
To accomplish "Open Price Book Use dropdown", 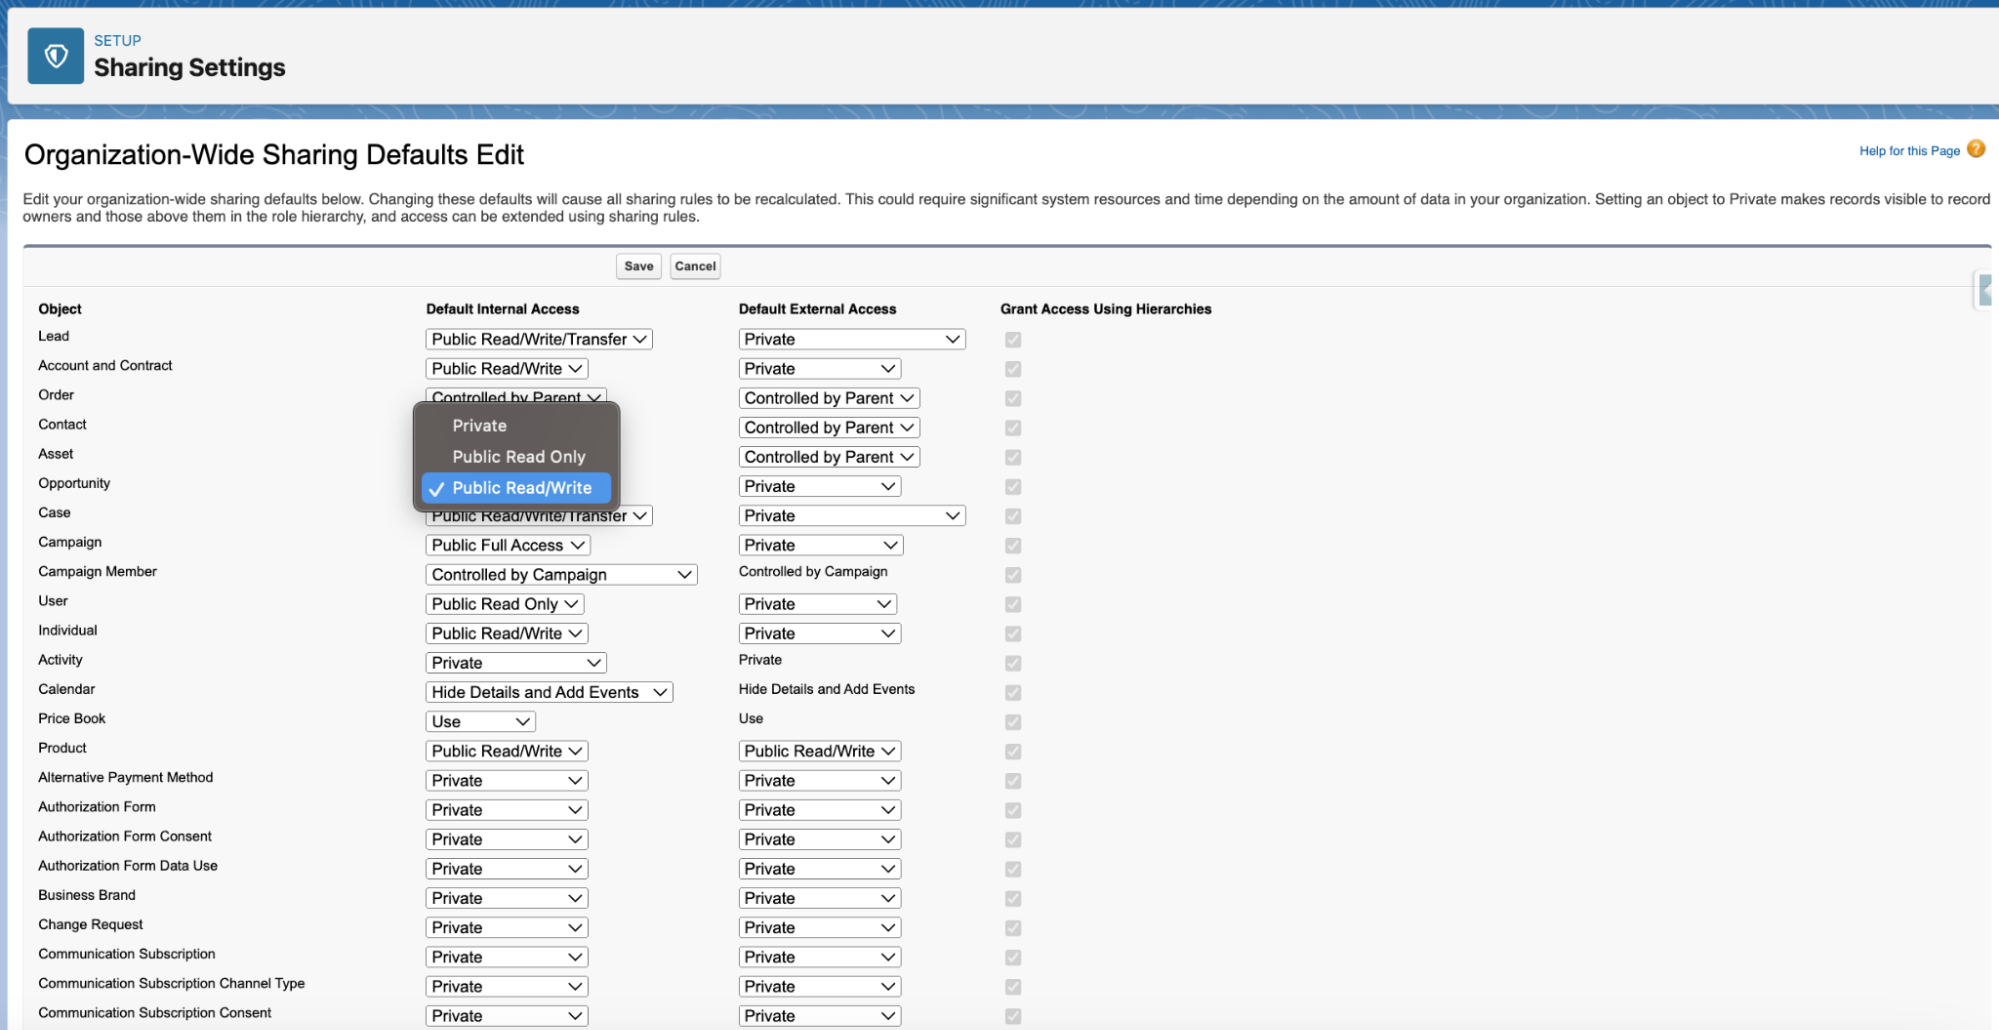I will point(481,722).
